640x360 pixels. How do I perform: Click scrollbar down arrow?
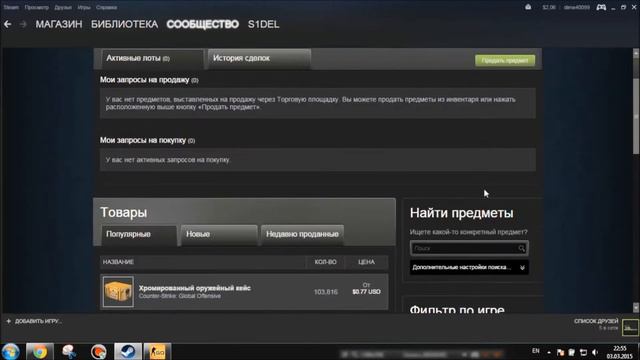[636, 307]
